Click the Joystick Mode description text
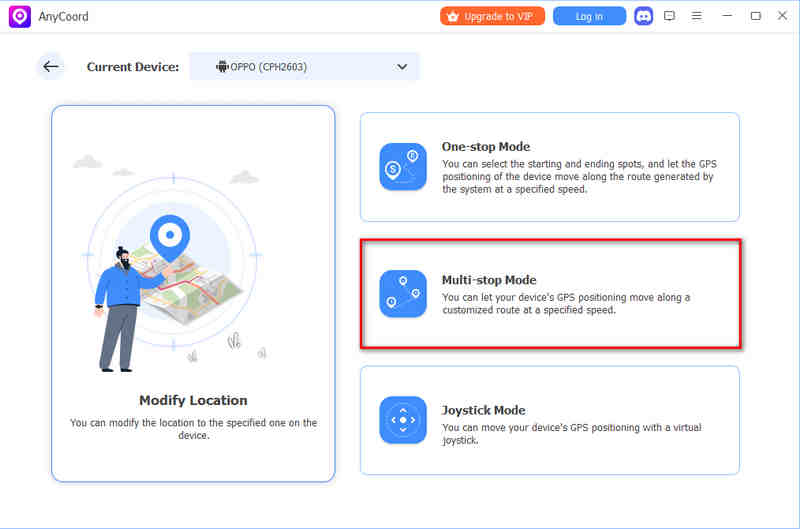800x529 pixels. point(570,433)
